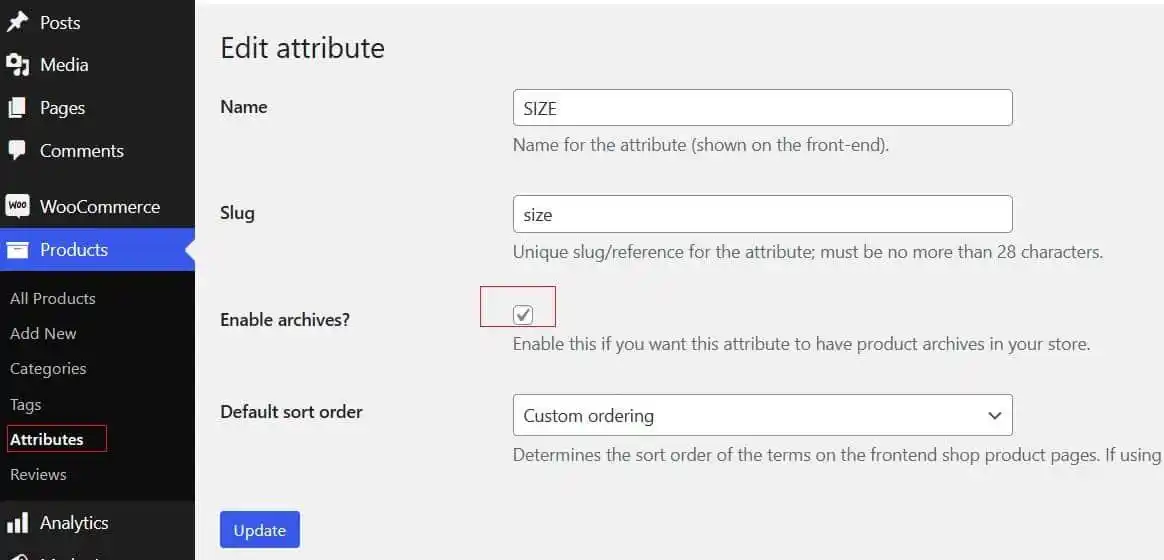Viewport: 1164px width, 560px height.
Task: Click the Pages icon in sidebar
Action: click(17, 108)
